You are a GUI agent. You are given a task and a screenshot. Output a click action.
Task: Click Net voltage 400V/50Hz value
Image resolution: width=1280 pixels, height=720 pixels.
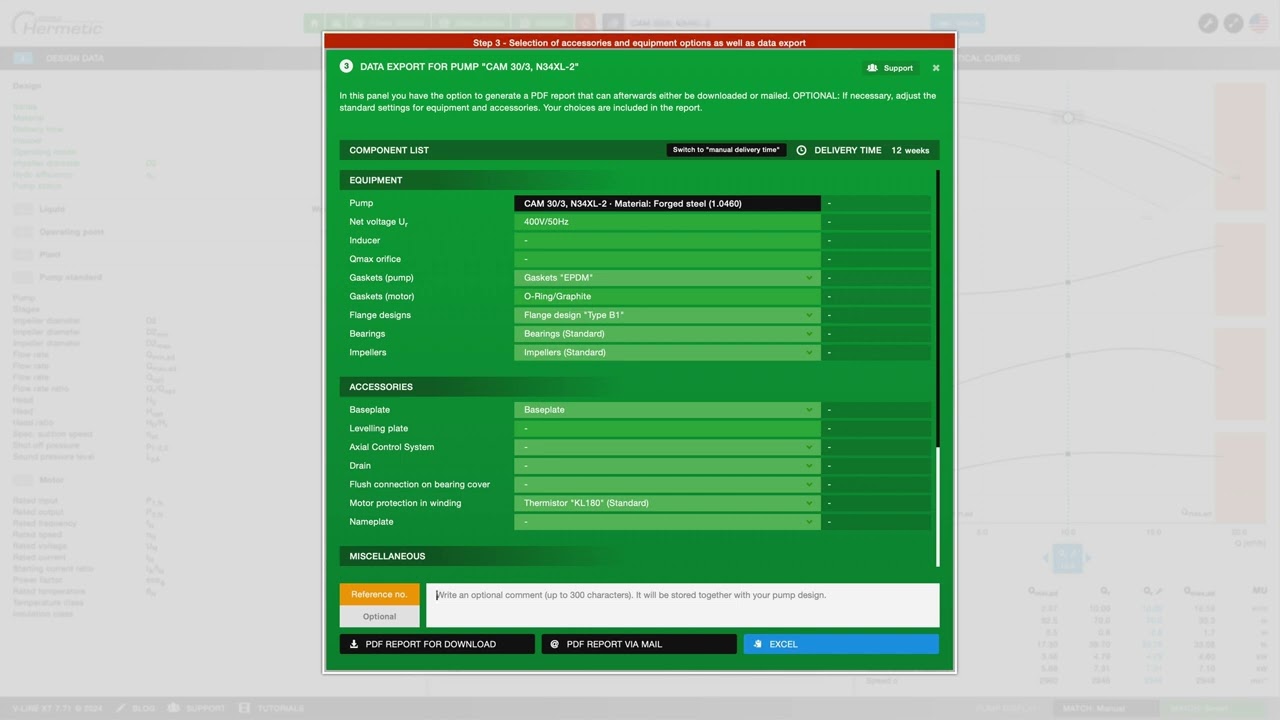click(x=667, y=222)
